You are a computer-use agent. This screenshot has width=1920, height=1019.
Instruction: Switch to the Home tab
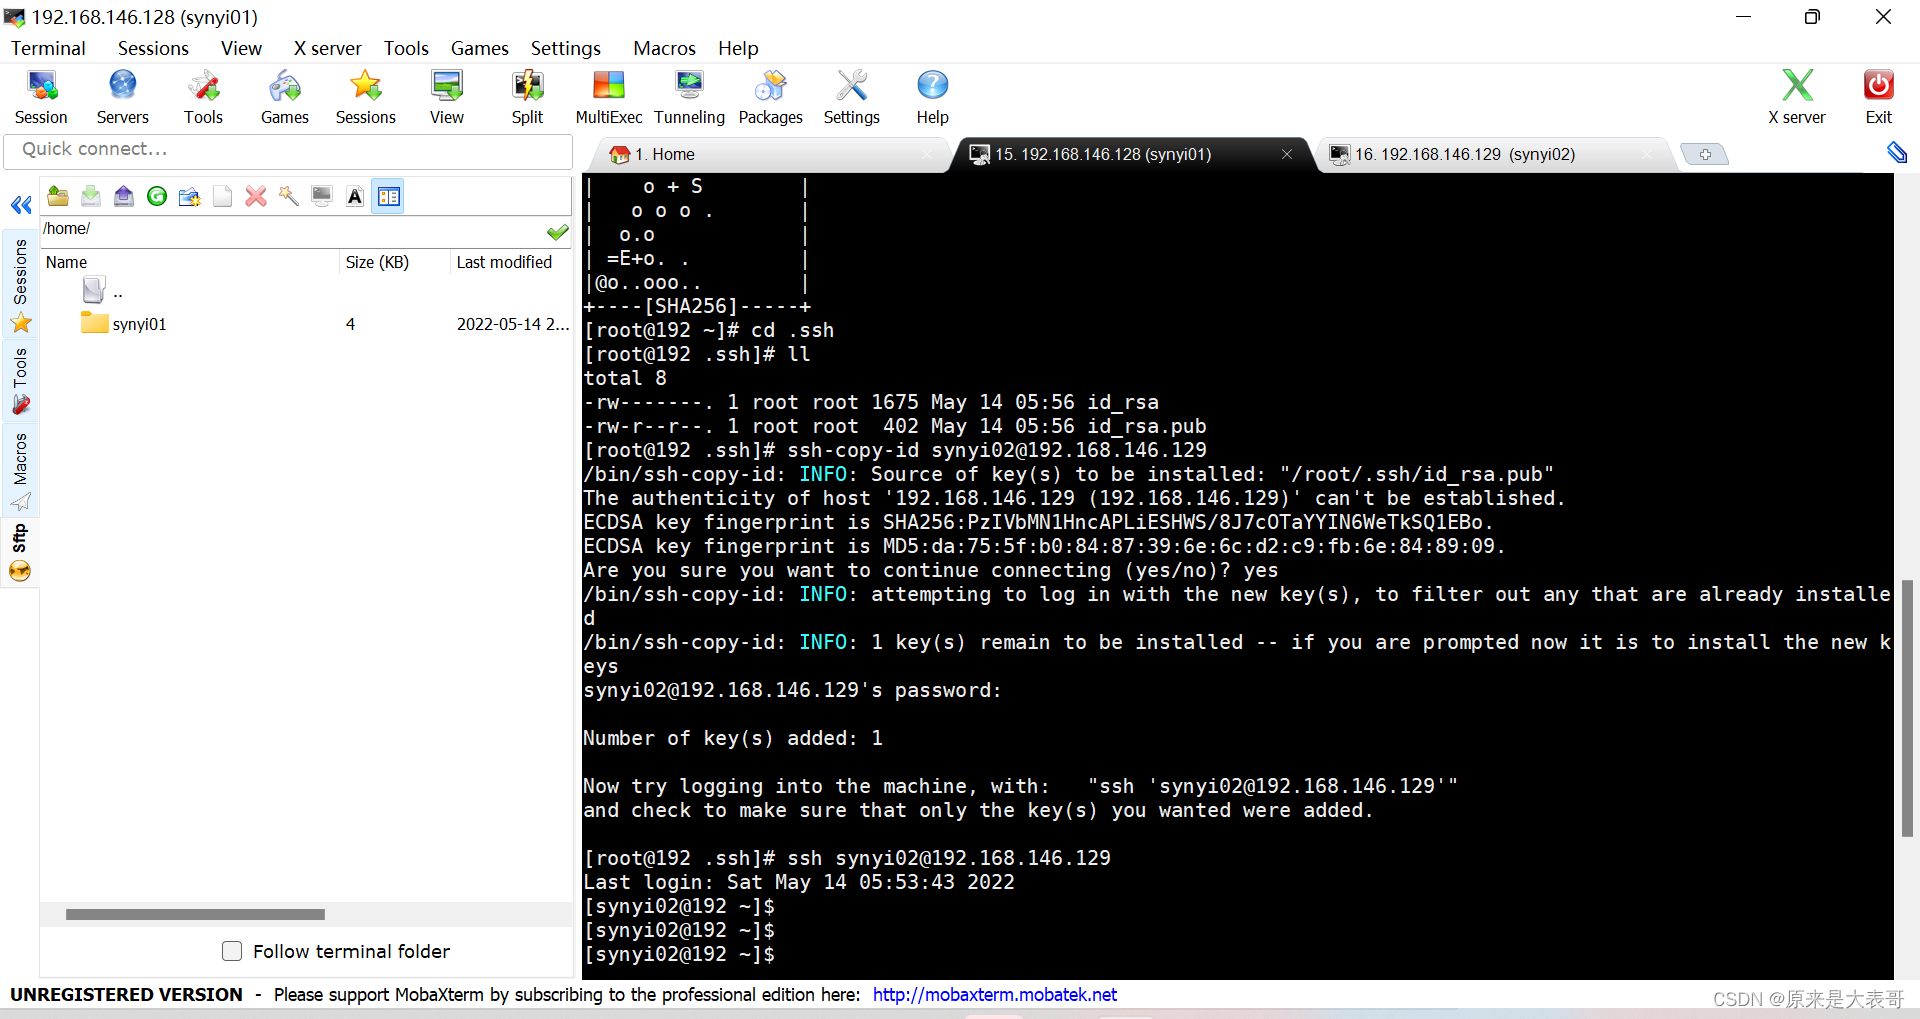pos(770,154)
